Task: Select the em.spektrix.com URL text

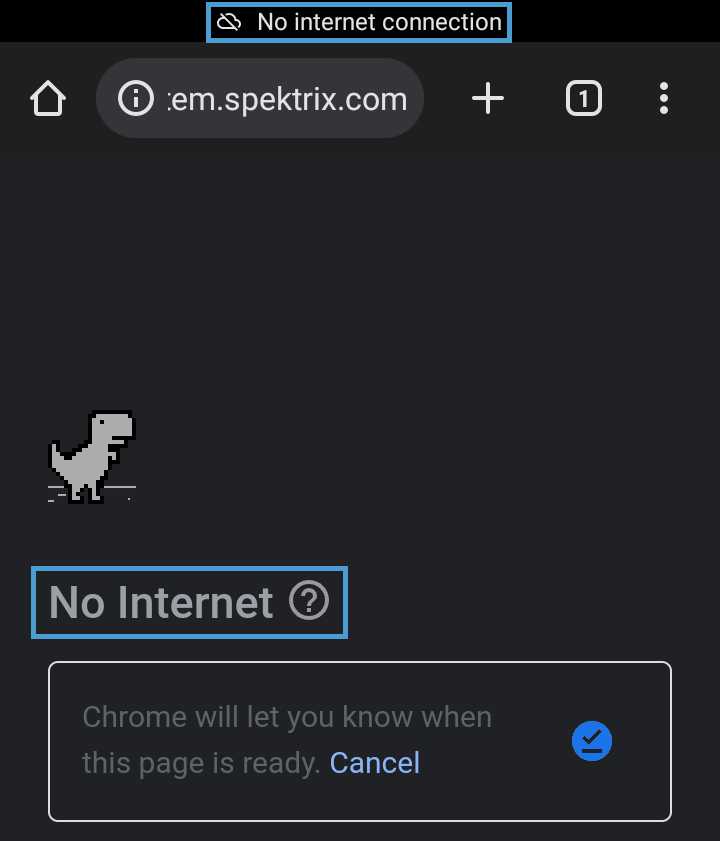Action: point(288,99)
